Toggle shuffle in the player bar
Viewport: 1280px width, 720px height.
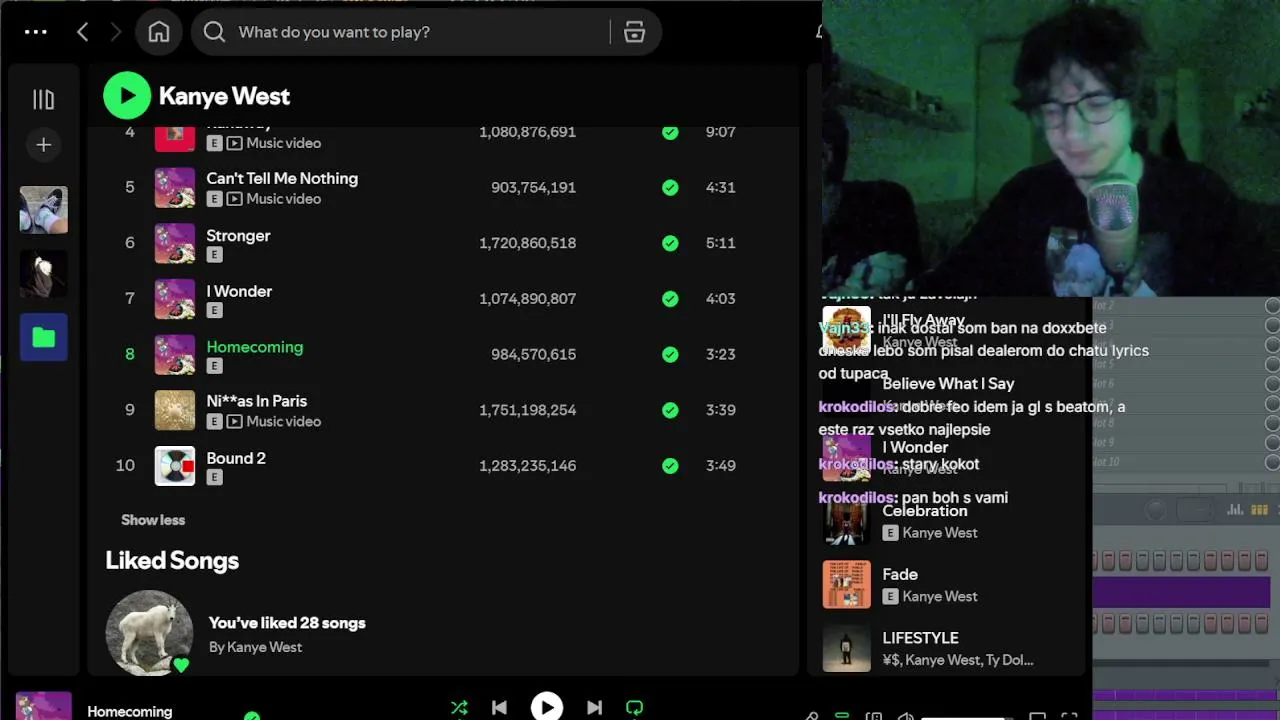(x=459, y=708)
